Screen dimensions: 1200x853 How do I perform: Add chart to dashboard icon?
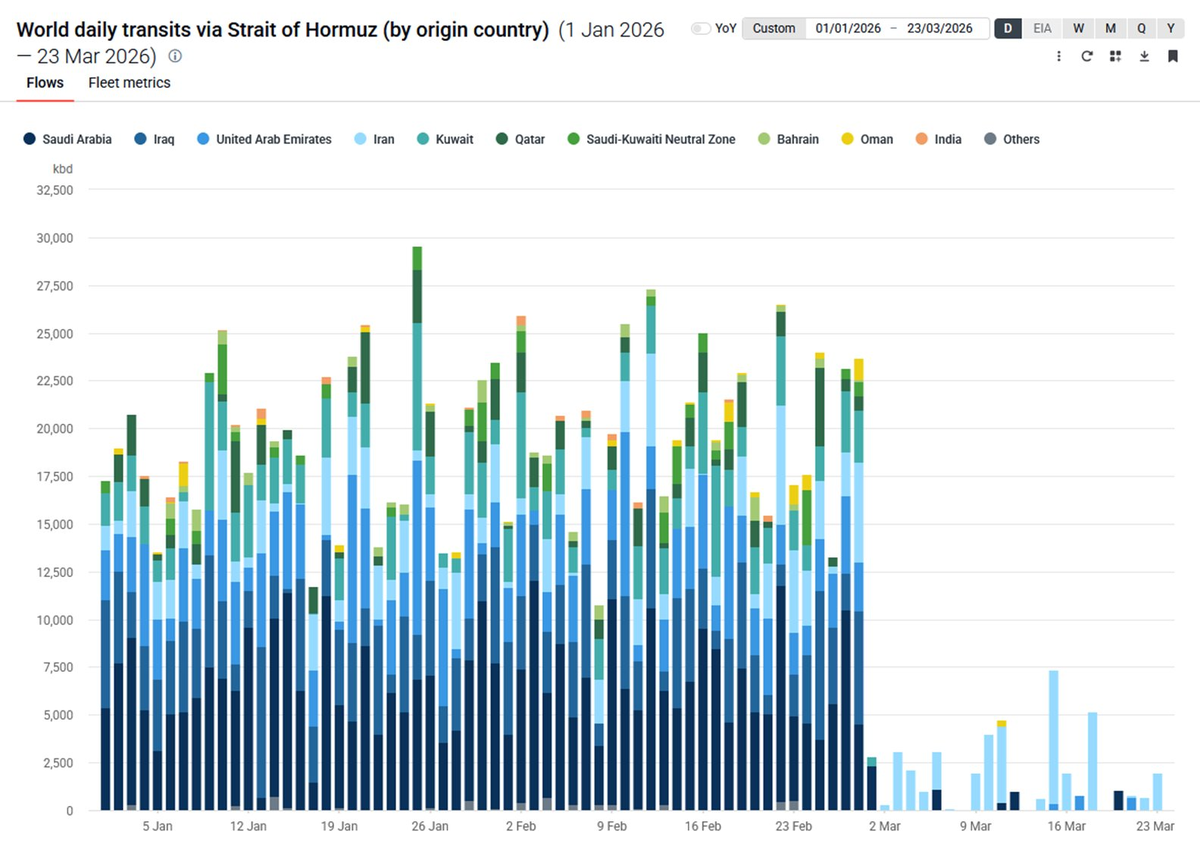coord(1115,57)
